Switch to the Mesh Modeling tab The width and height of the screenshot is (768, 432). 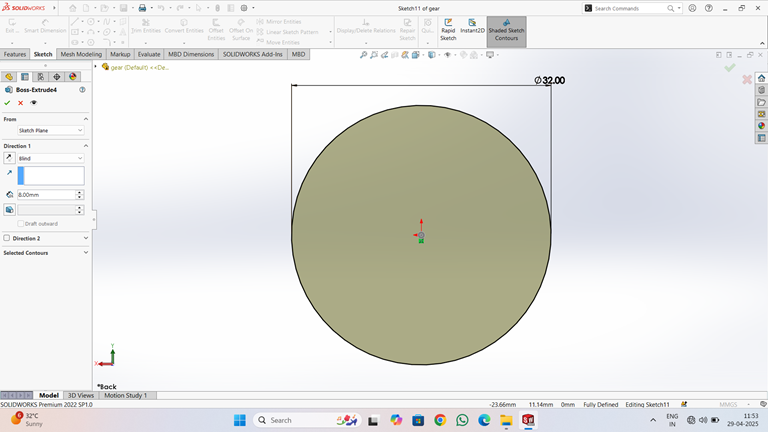(81, 54)
